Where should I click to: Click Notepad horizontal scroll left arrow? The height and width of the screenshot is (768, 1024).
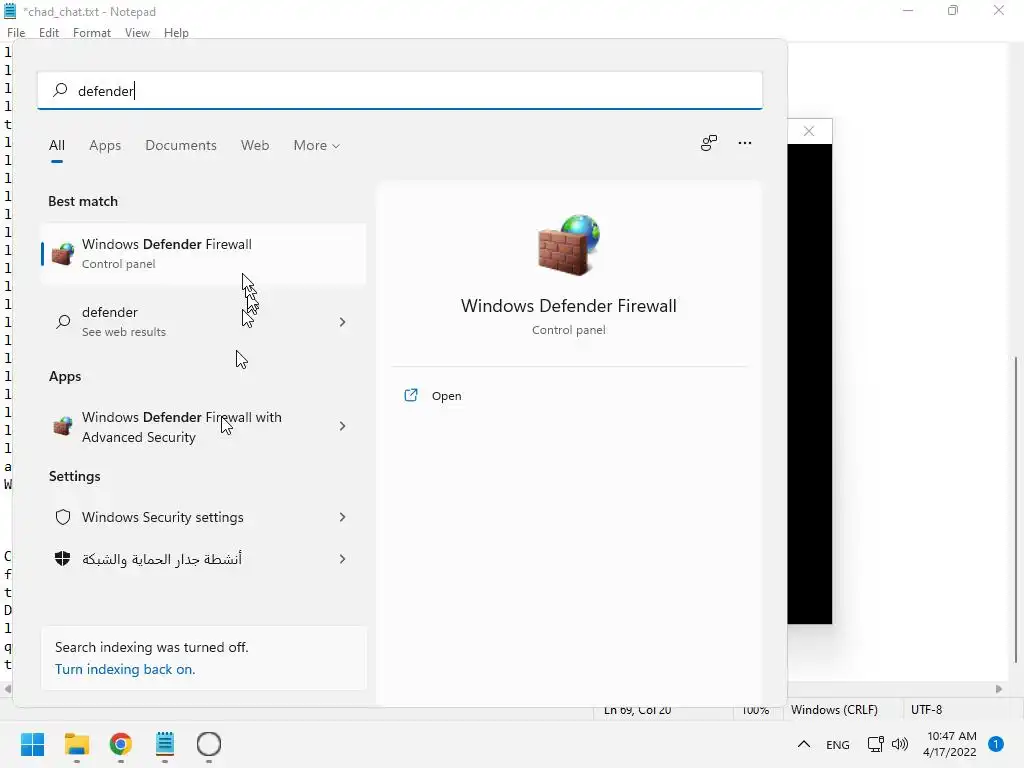[7, 689]
